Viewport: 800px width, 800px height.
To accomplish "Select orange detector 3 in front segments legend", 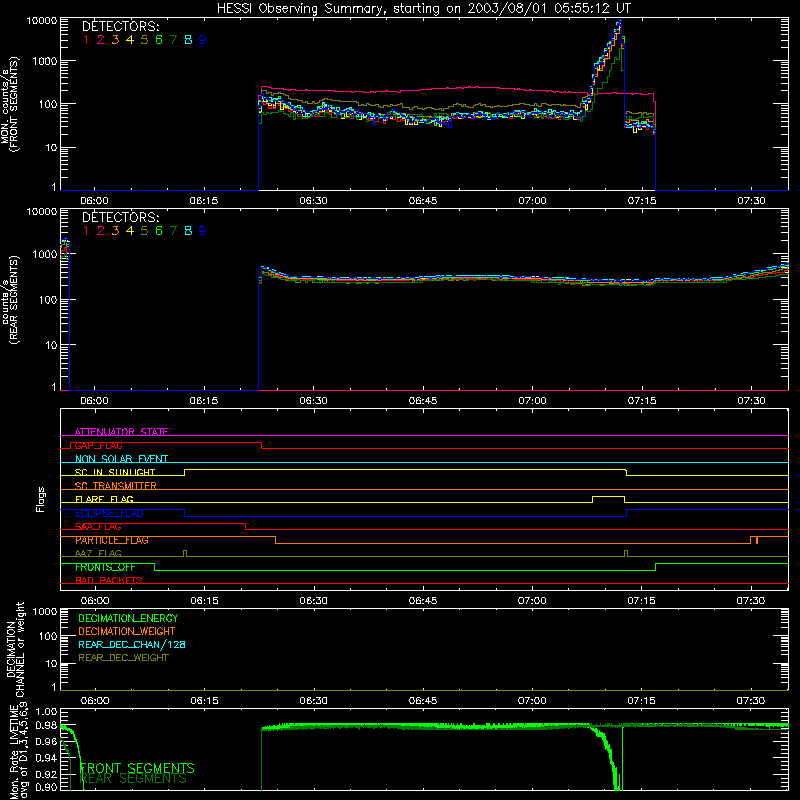I will (115, 39).
